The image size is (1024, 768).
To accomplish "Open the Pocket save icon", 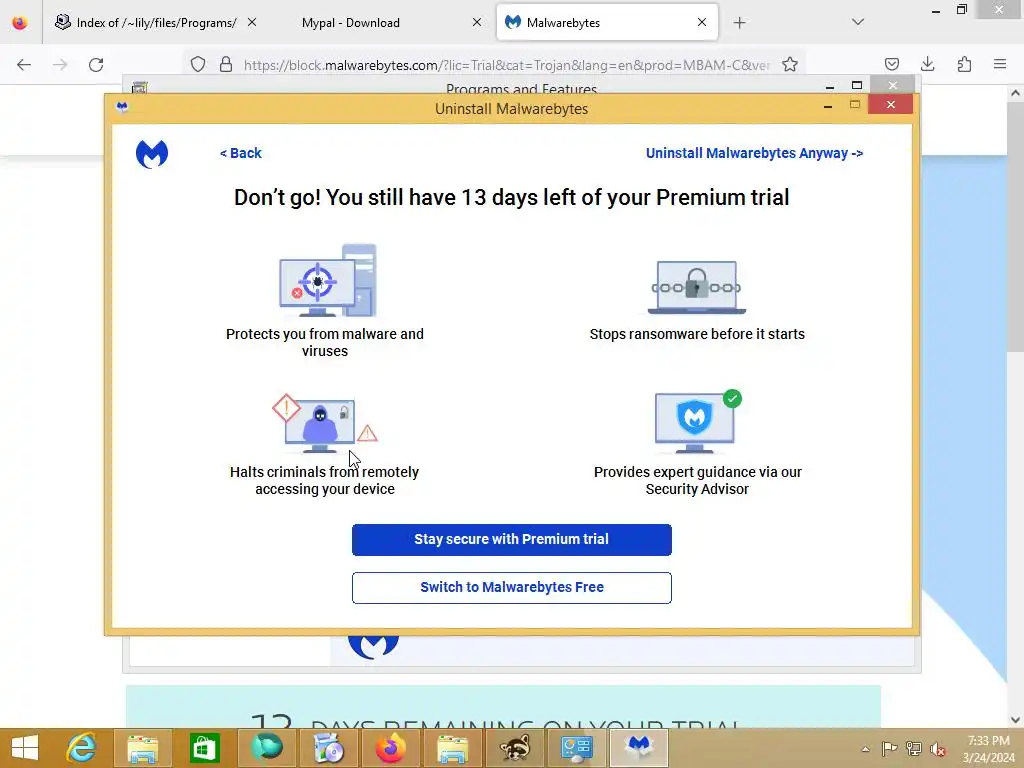I will 892,64.
